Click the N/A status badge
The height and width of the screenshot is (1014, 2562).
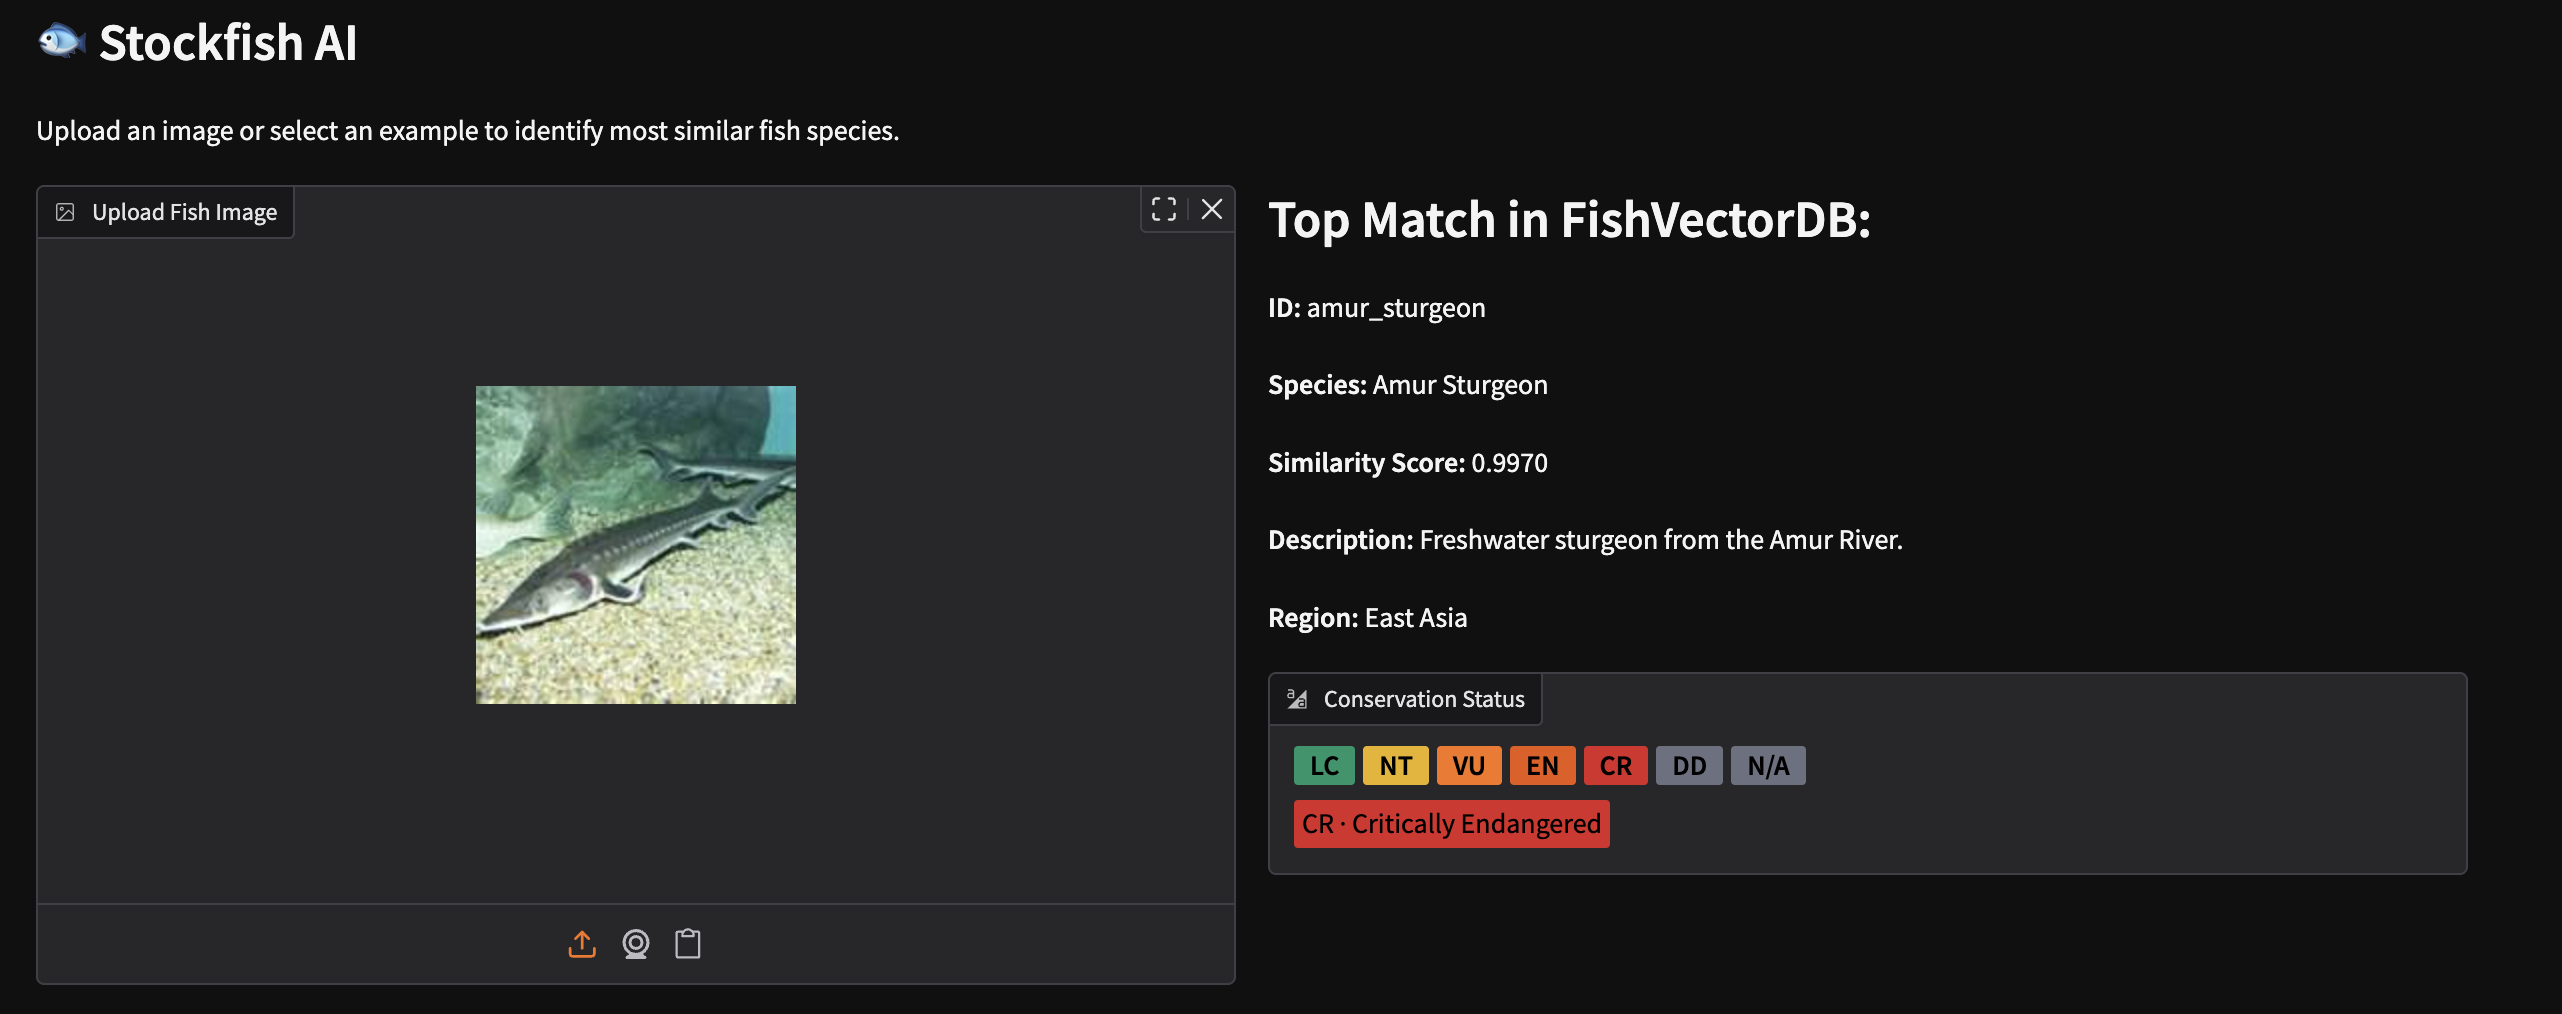coord(1768,766)
